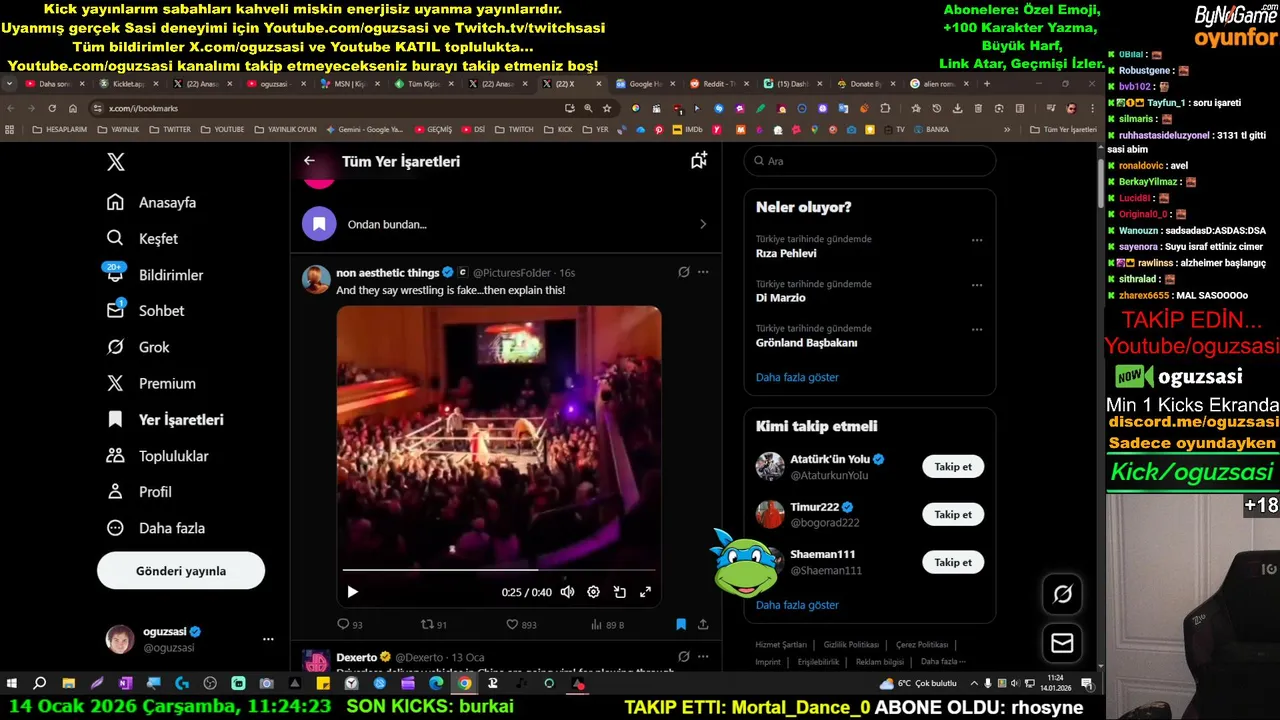
Task: Open more options for Di Marzio trend
Action: (977, 285)
